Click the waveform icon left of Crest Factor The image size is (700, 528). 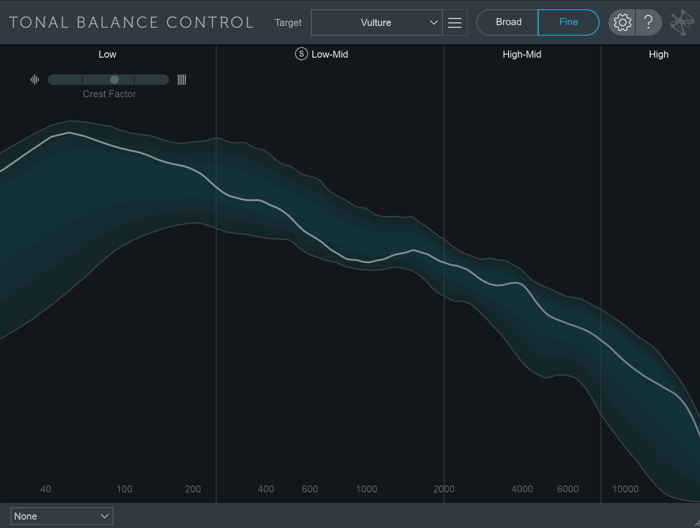35,80
